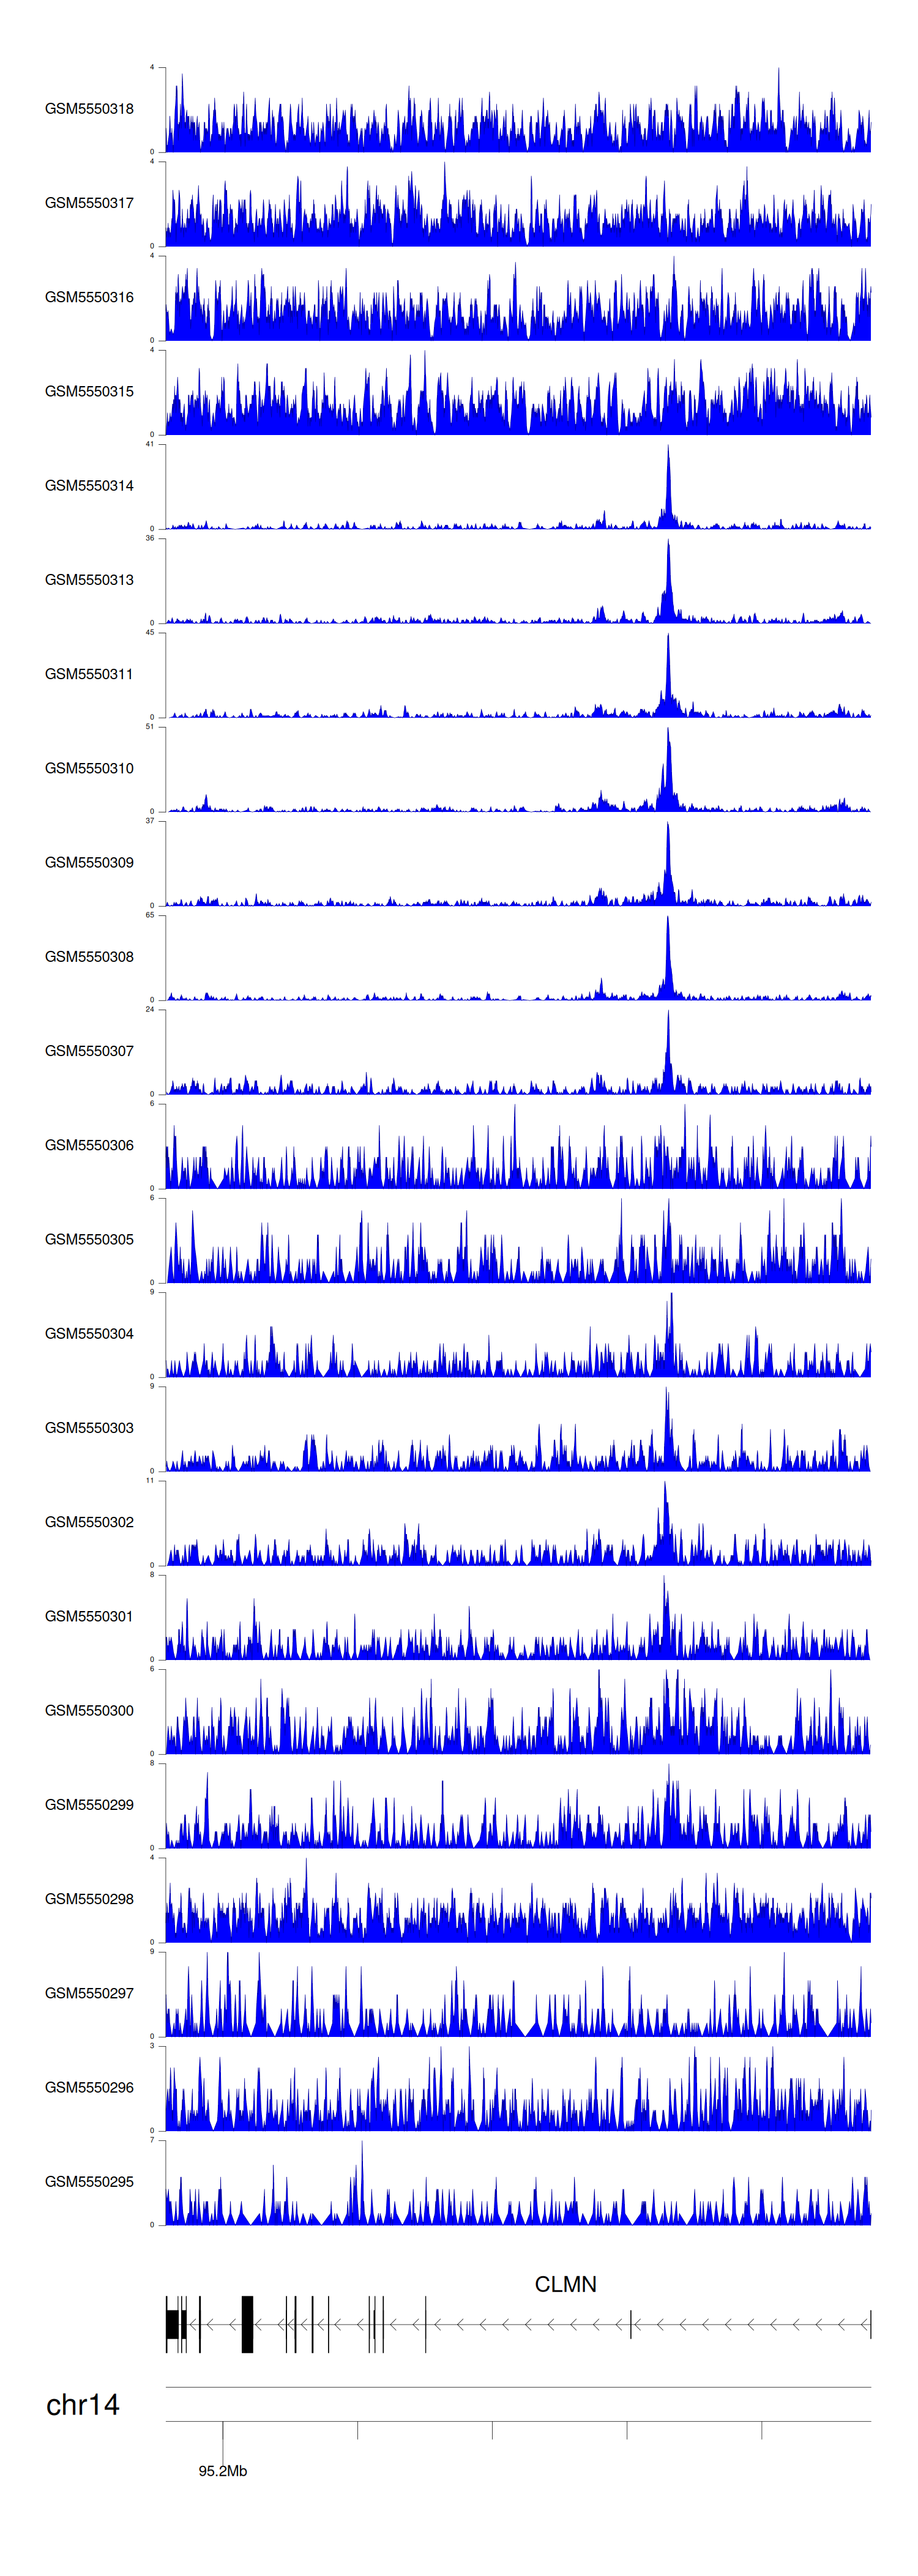The height and width of the screenshot is (2576, 918).
Task: Select the GSM5550295 track label
Action: pyautogui.click(x=89, y=2182)
